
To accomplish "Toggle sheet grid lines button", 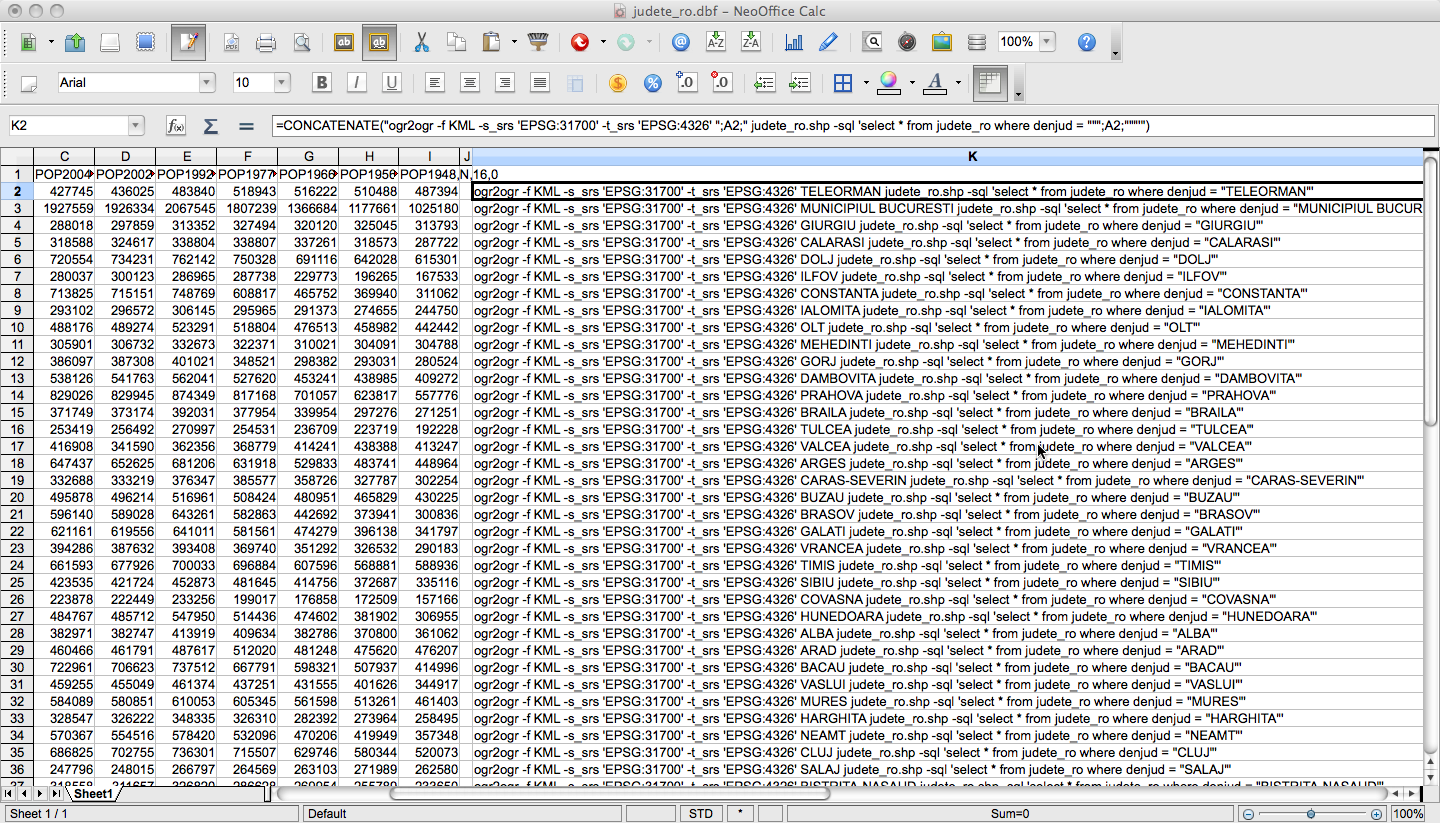I will pos(989,83).
